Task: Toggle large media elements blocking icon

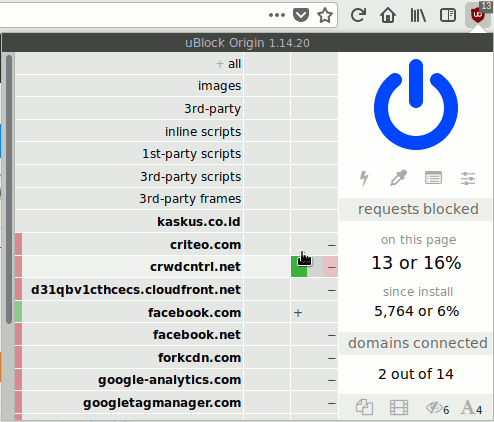Action: pyautogui.click(x=399, y=407)
